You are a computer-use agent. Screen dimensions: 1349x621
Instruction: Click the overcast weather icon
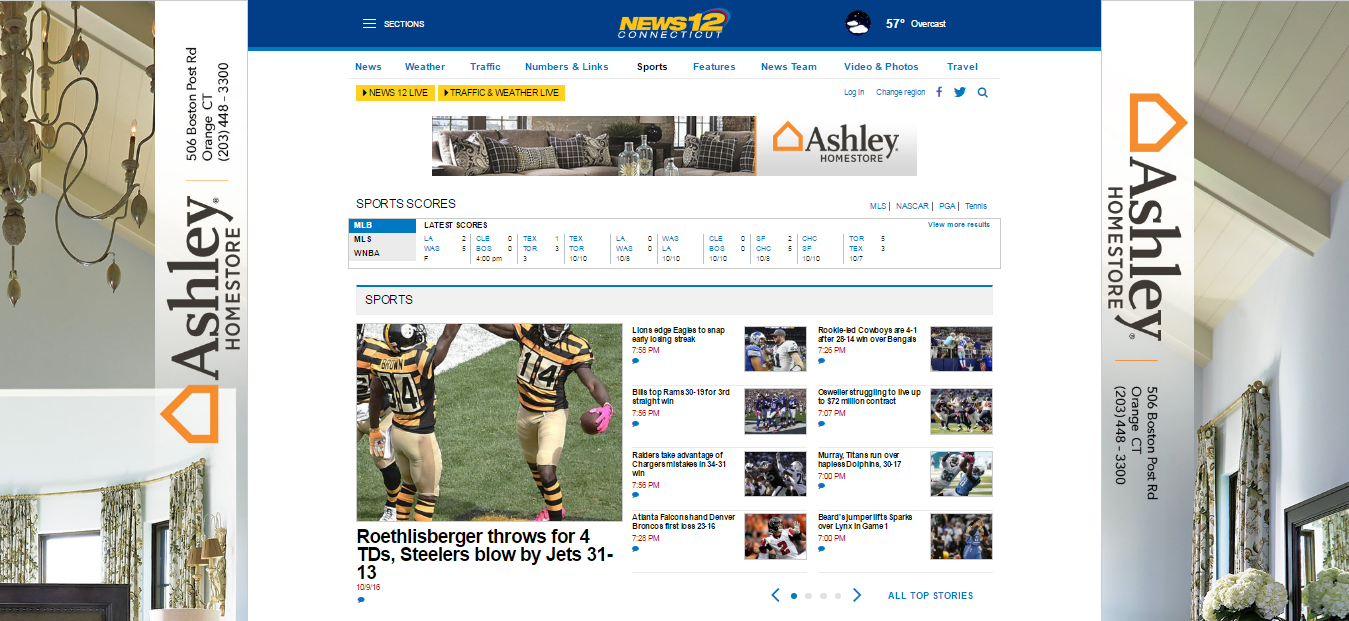(858, 22)
